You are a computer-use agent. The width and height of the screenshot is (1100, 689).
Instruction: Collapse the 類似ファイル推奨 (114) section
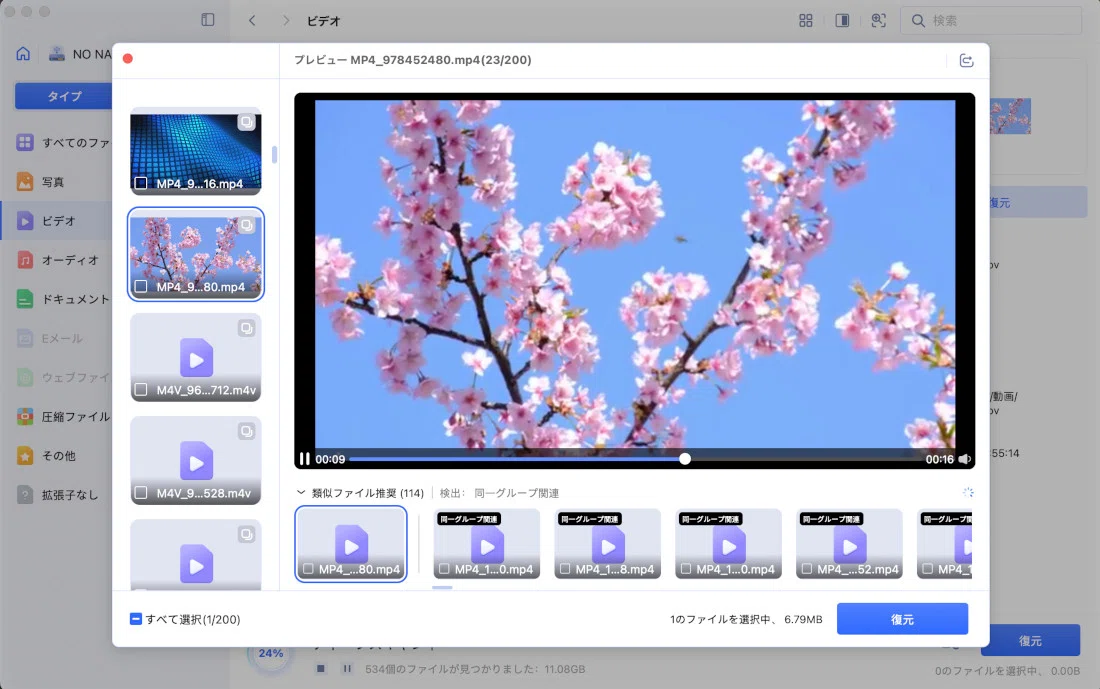[x=301, y=493]
